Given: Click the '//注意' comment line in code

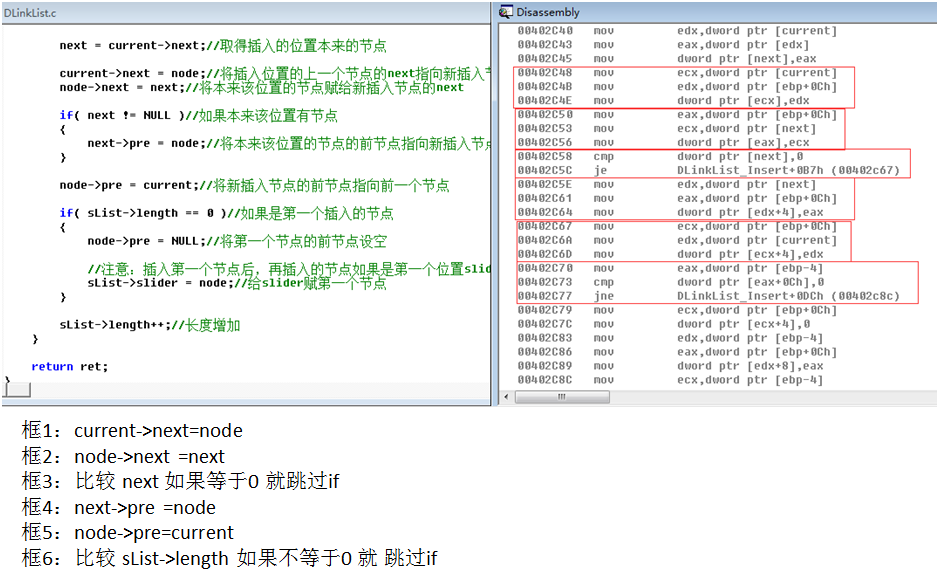Looking at the screenshot, I should 289,269.
